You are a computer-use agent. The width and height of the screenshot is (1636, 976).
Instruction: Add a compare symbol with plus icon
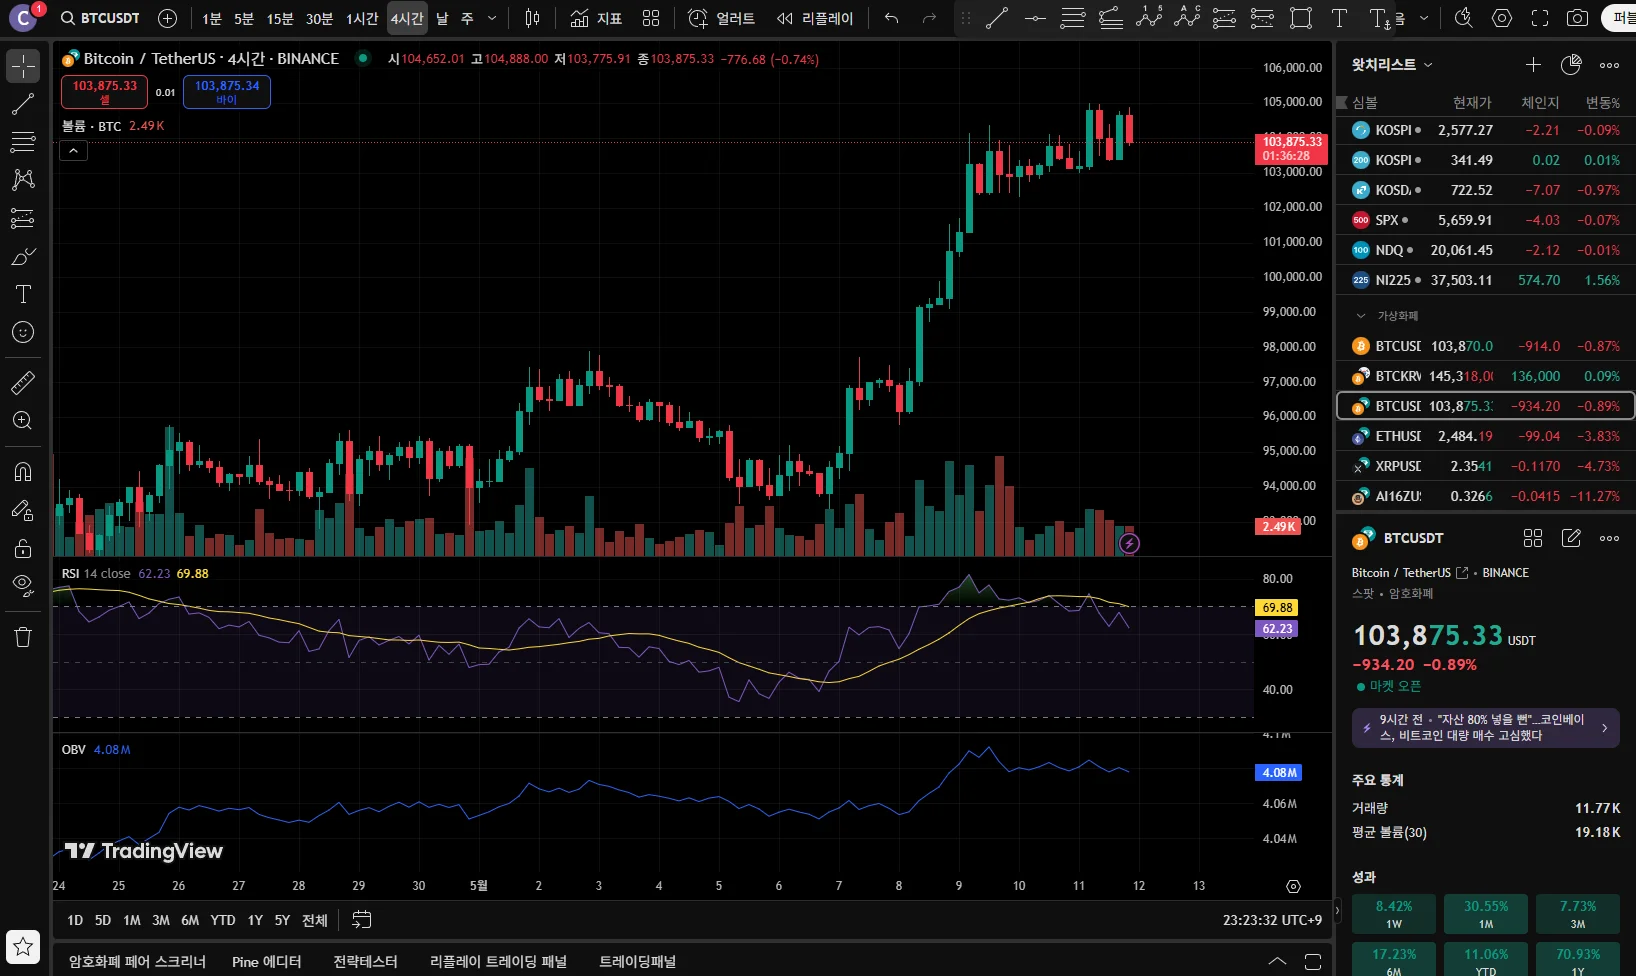(168, 18)
